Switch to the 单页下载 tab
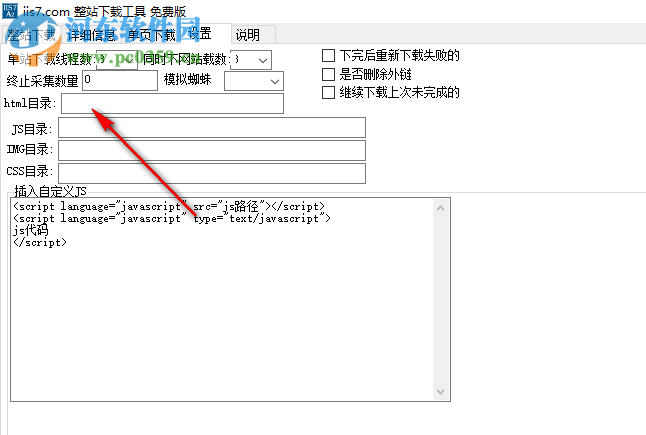The width and height of the screenshot is (646, 435). (152, 35)
